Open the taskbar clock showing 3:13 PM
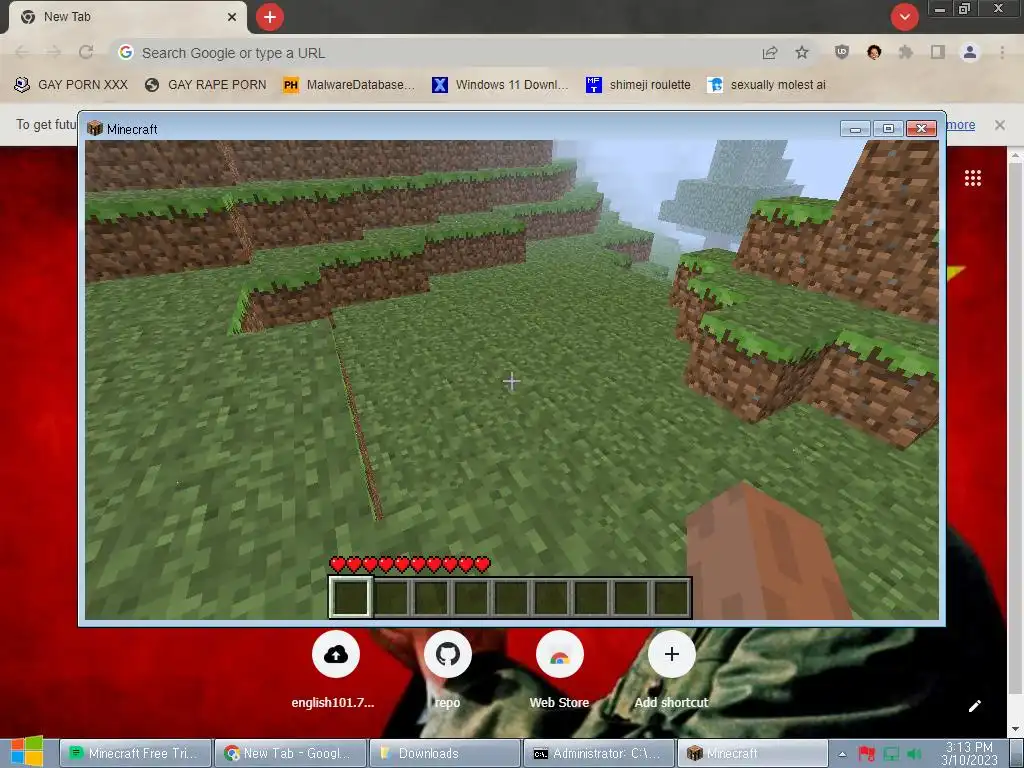Viewport: 1024px width, 768px height. coord(970,754)
